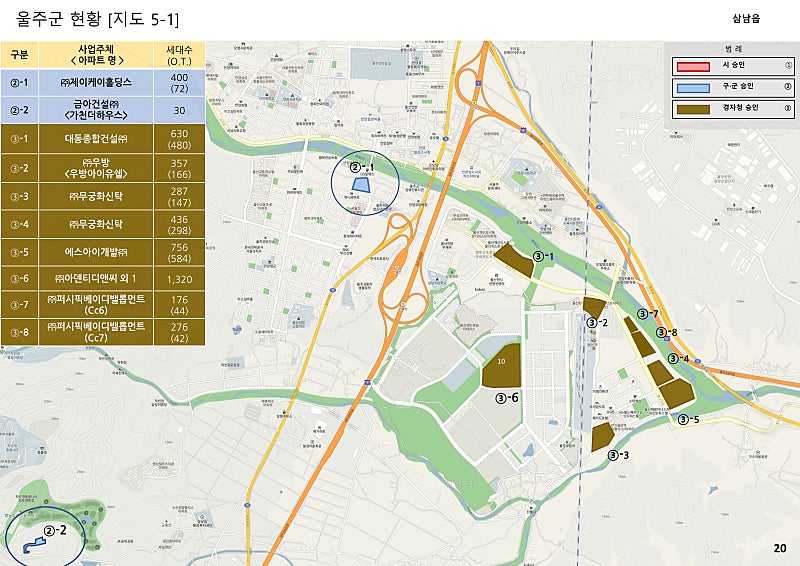800x566 pixels.
Task: Click the brown ③-3 parcel on map
Action: [603, 437]
